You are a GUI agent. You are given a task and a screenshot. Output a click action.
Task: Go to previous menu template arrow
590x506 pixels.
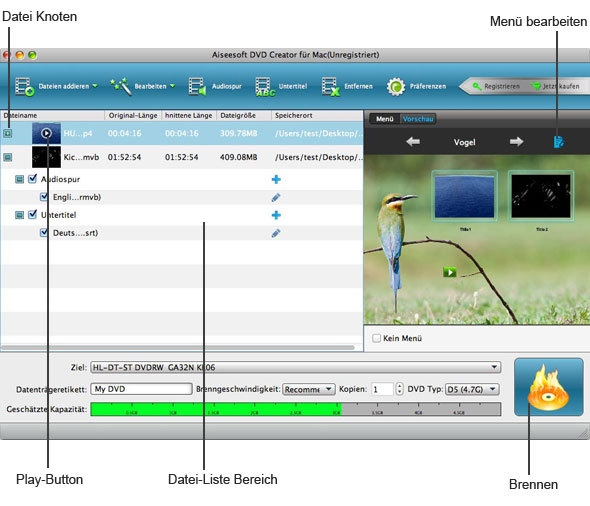413,142
